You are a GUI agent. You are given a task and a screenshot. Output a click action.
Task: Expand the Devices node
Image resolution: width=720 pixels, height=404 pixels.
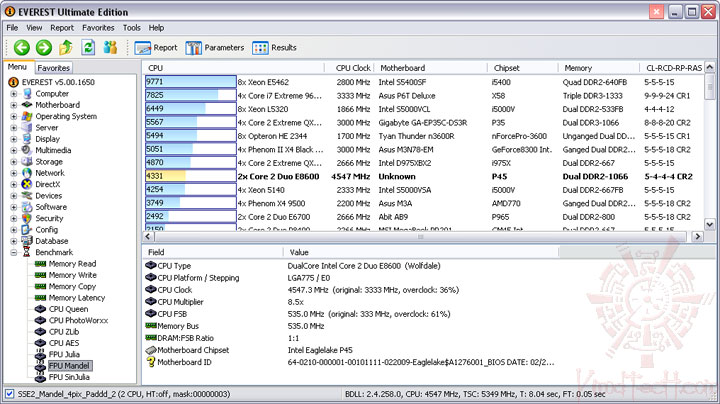(14, 196)
